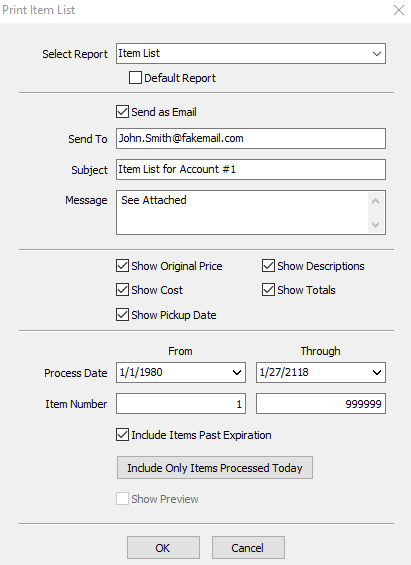Toggle Show Descriptions checkbox
This screenshot has width=411, height=565.
click(x=268, y=266)
